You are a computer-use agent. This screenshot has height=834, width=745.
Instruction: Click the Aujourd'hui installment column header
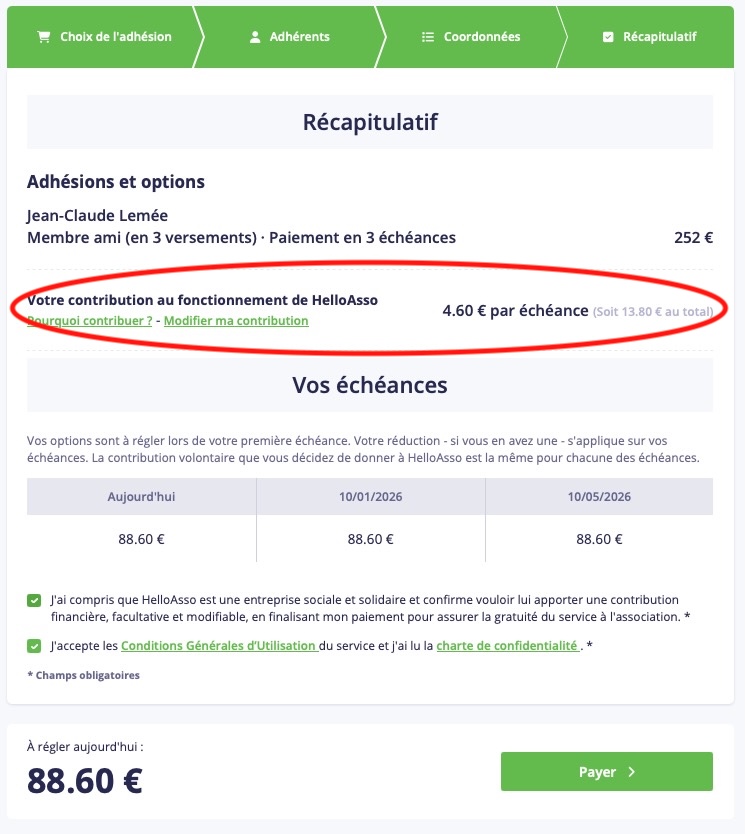[x=141, y=497]
